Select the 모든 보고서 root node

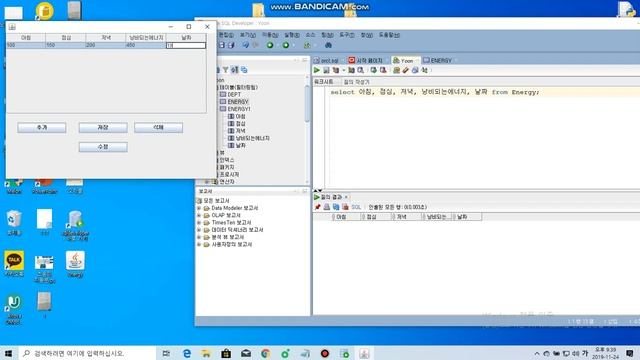click(x=216, y=200)
